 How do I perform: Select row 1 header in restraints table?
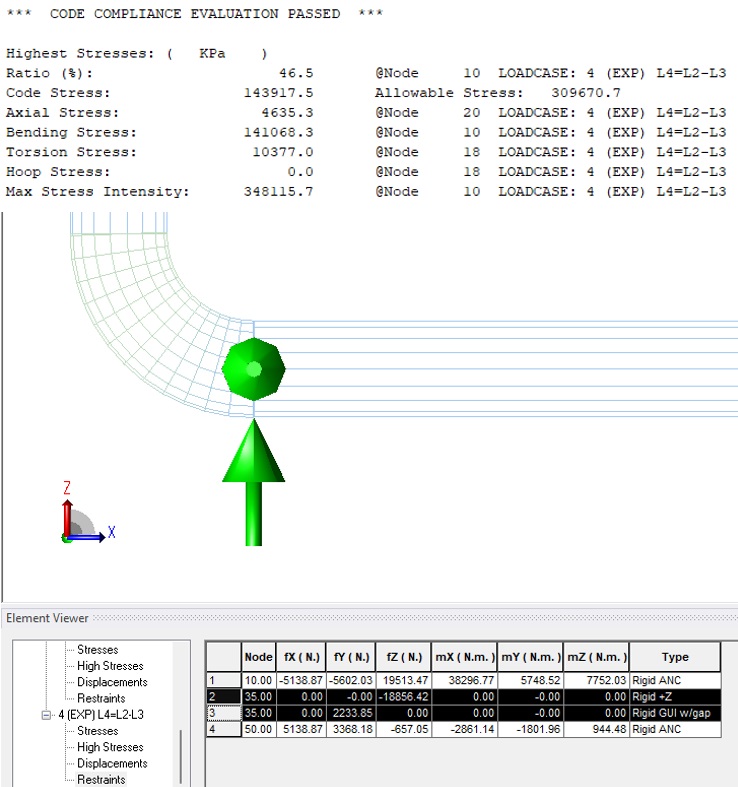(x=223, y=680)
